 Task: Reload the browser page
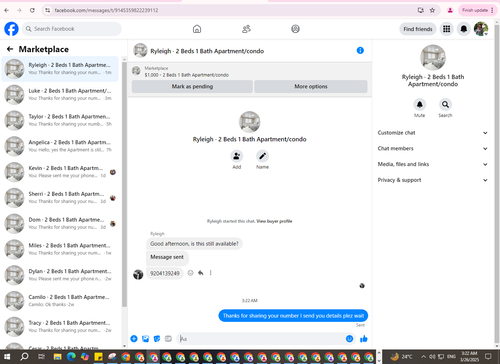click(32, 10)
